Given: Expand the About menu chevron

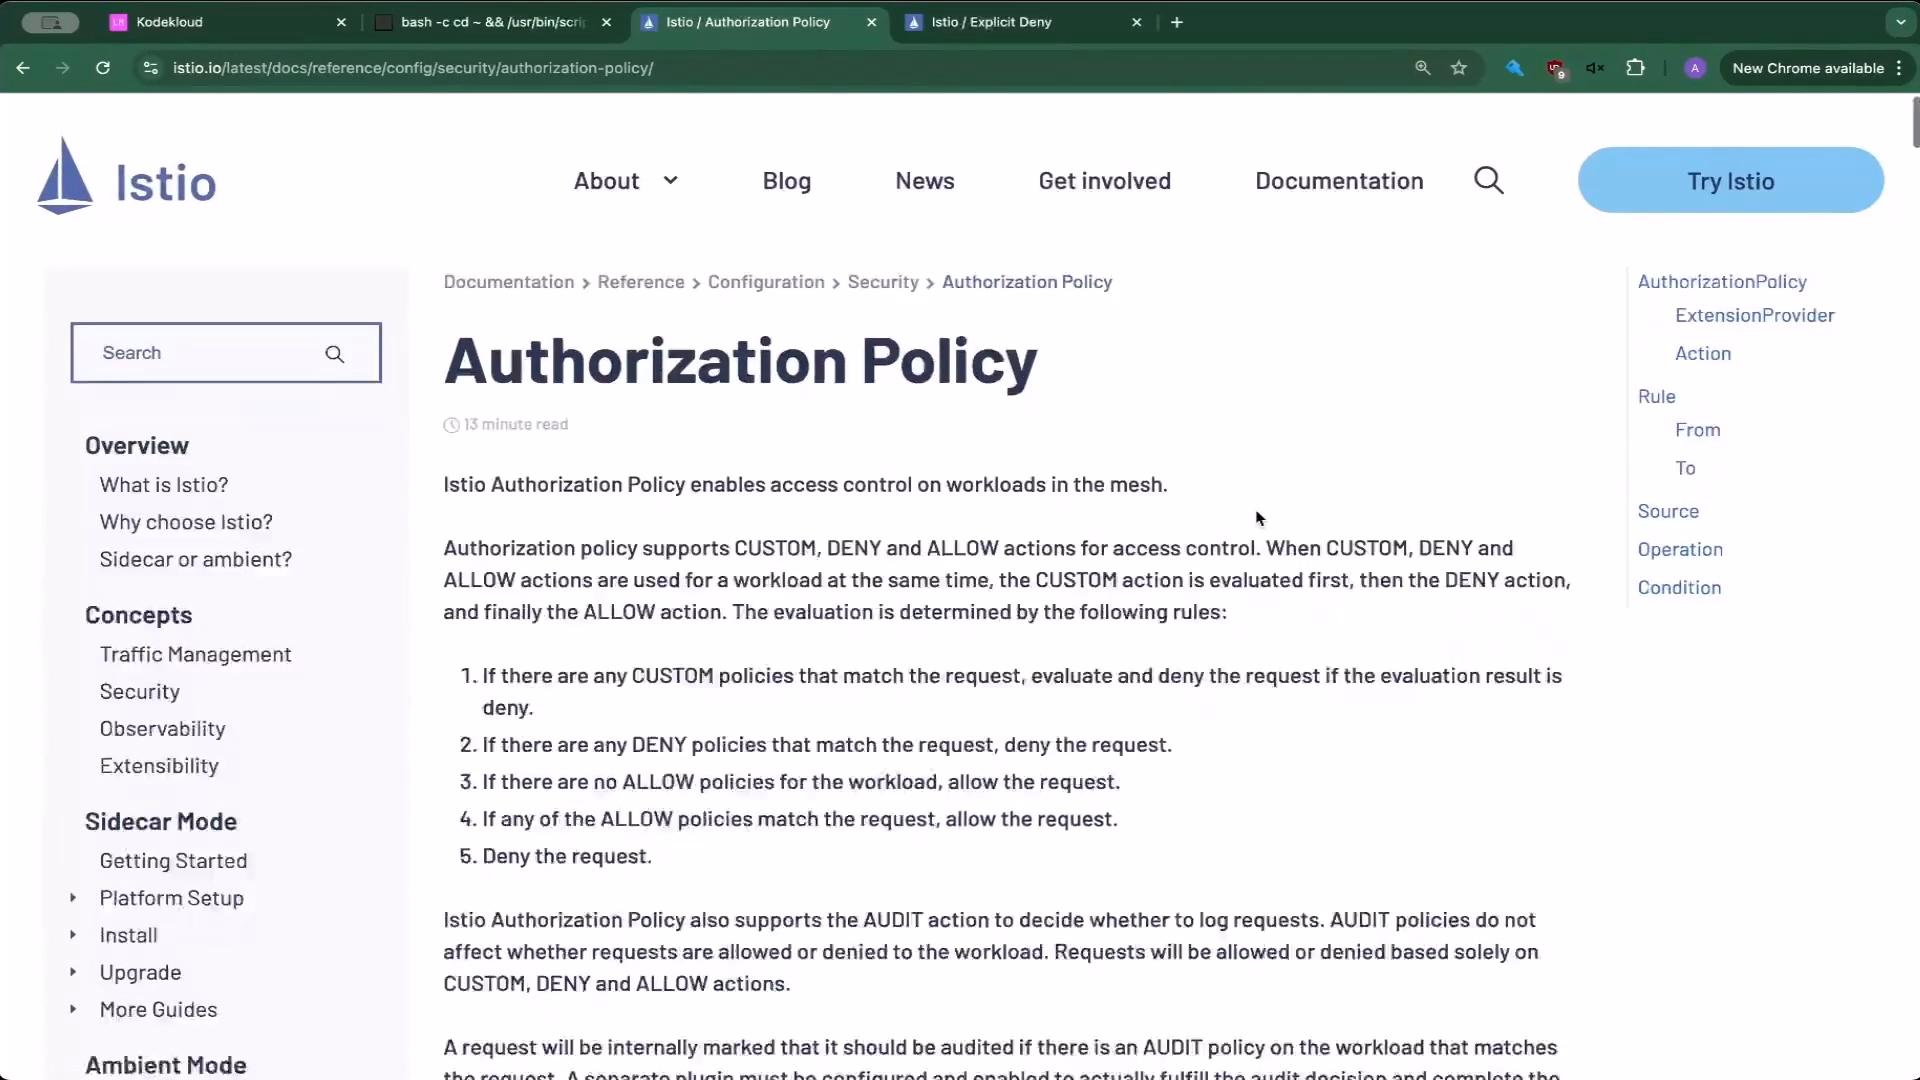Looking at the screenshot, I should 670,181.
